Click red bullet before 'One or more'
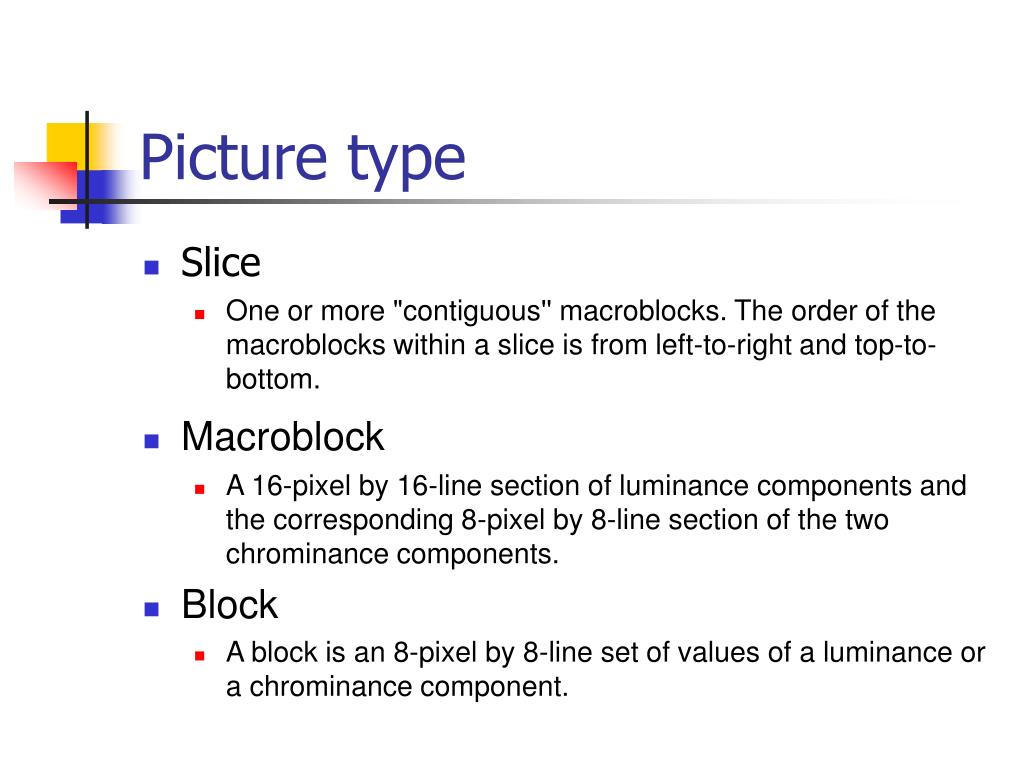This screenshot has width=1024, height=768. click(x=200, y=315)
